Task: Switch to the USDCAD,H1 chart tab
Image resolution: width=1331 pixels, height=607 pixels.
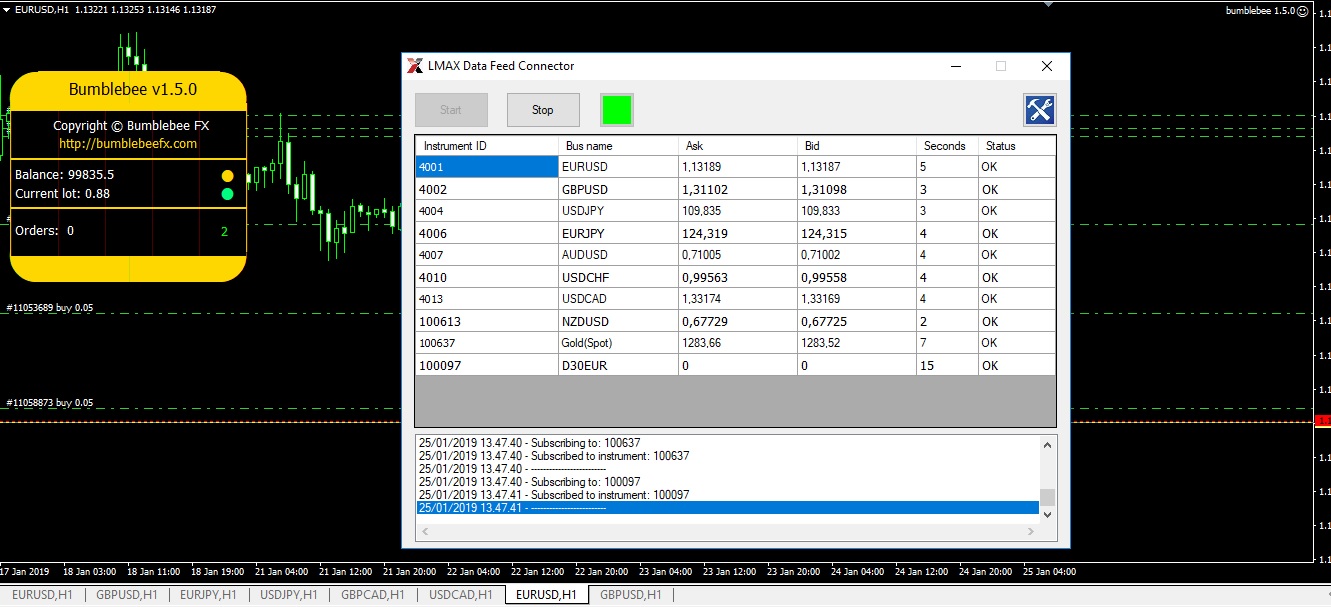Action: [461, 594]
